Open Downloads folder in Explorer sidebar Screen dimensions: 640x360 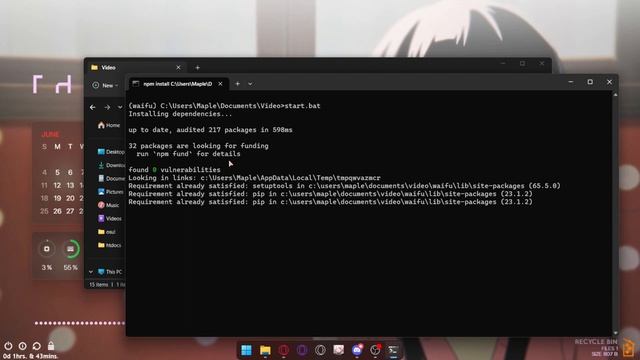point(111,165)
